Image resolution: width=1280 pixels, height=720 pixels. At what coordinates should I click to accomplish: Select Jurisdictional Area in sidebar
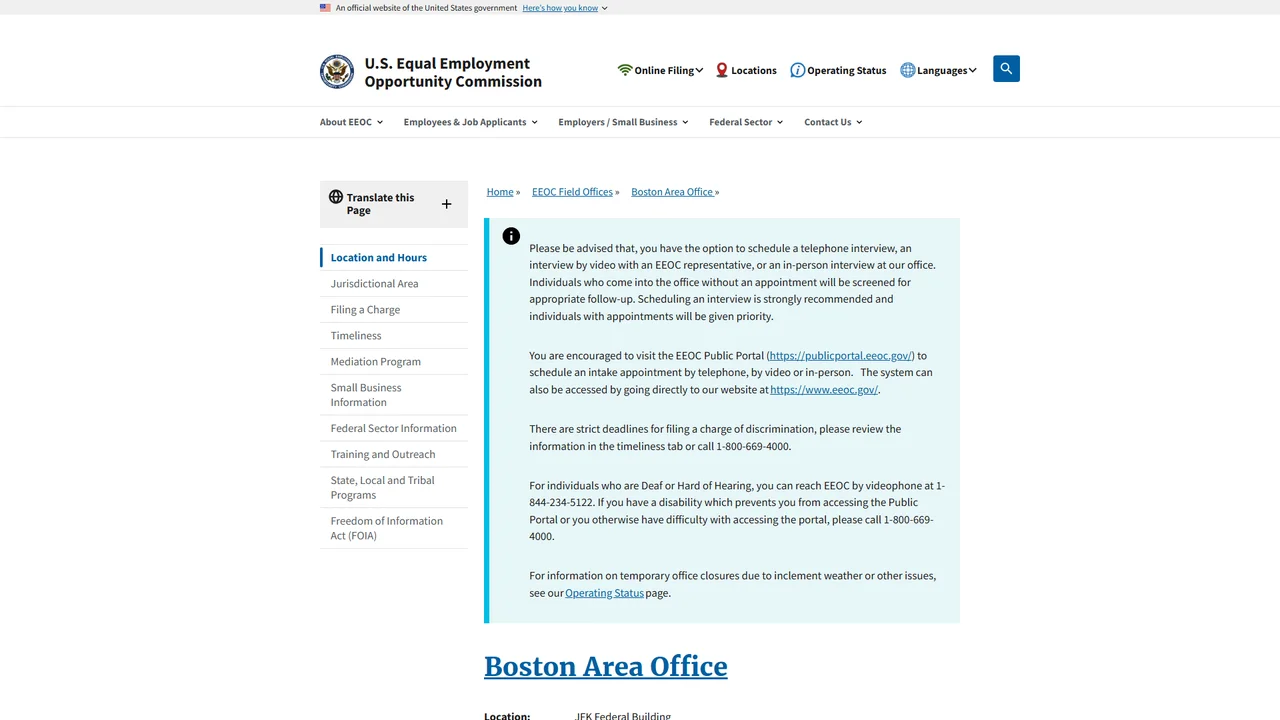tap(394, 284)
